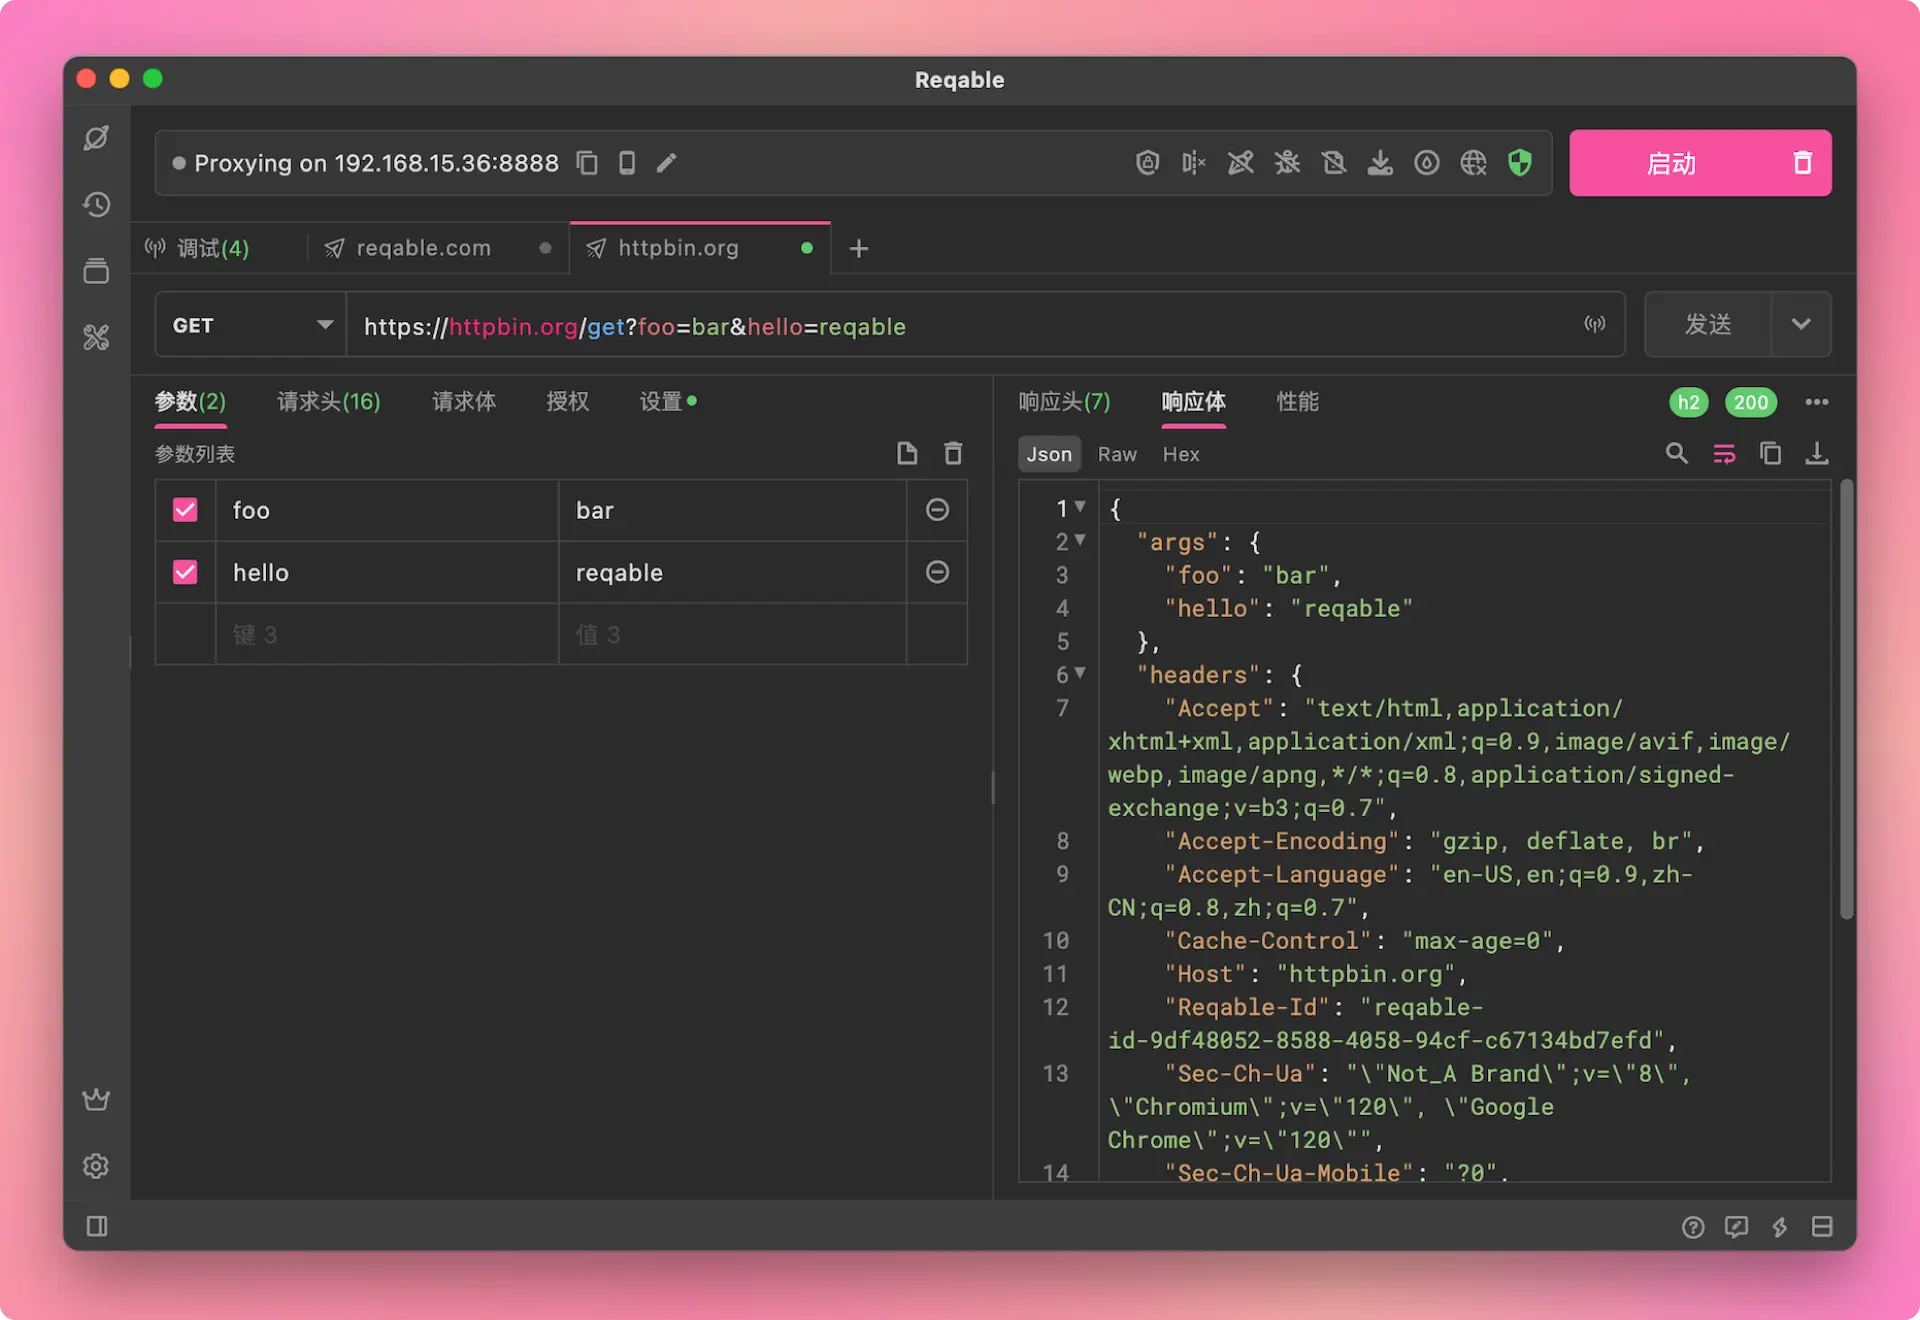Copy the response body content

1771,454
